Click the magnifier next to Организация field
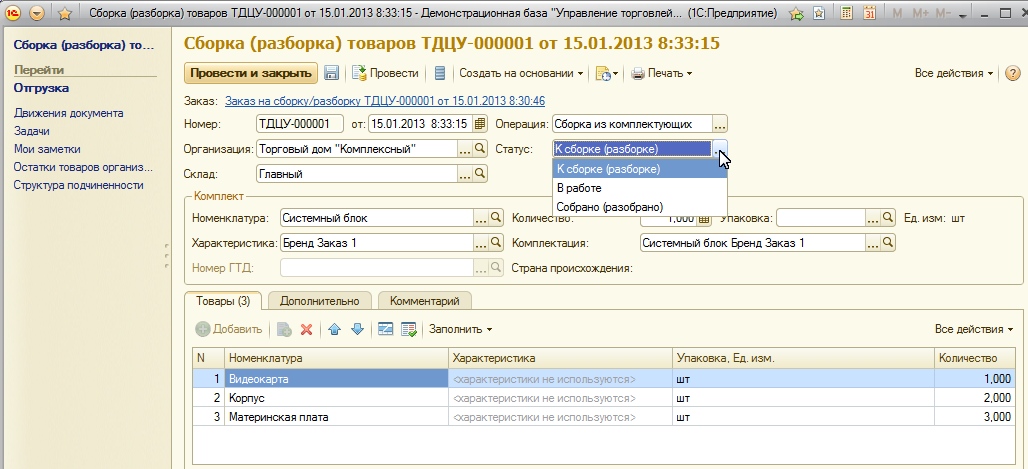 click(x=481, y=149)
